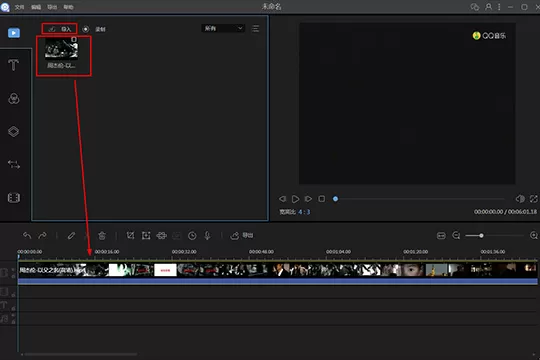Mute the preview with speaker icon
This screenshot has height=360, width=540.
point(520,199)
